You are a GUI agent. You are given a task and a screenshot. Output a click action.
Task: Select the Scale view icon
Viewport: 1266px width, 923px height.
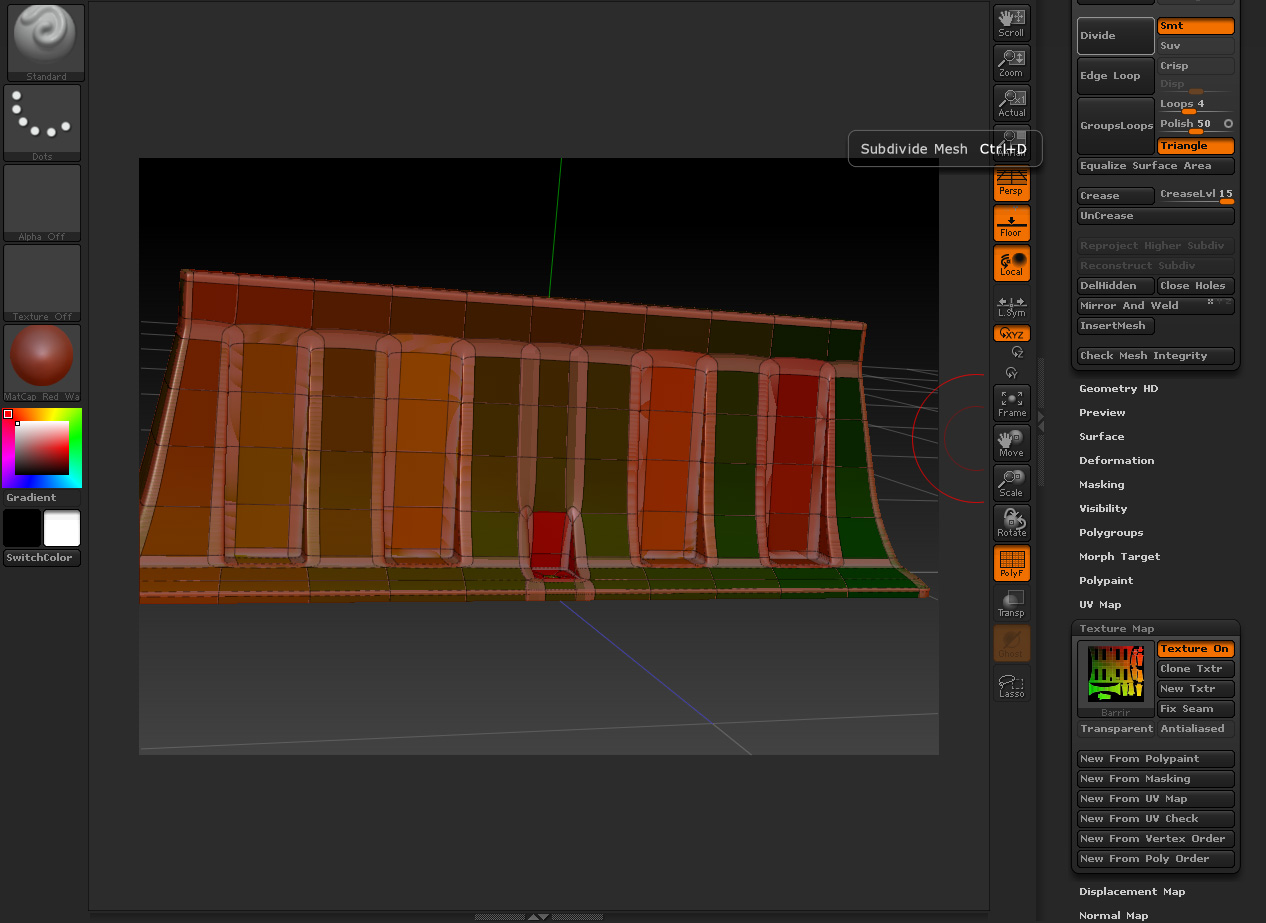1011,483
